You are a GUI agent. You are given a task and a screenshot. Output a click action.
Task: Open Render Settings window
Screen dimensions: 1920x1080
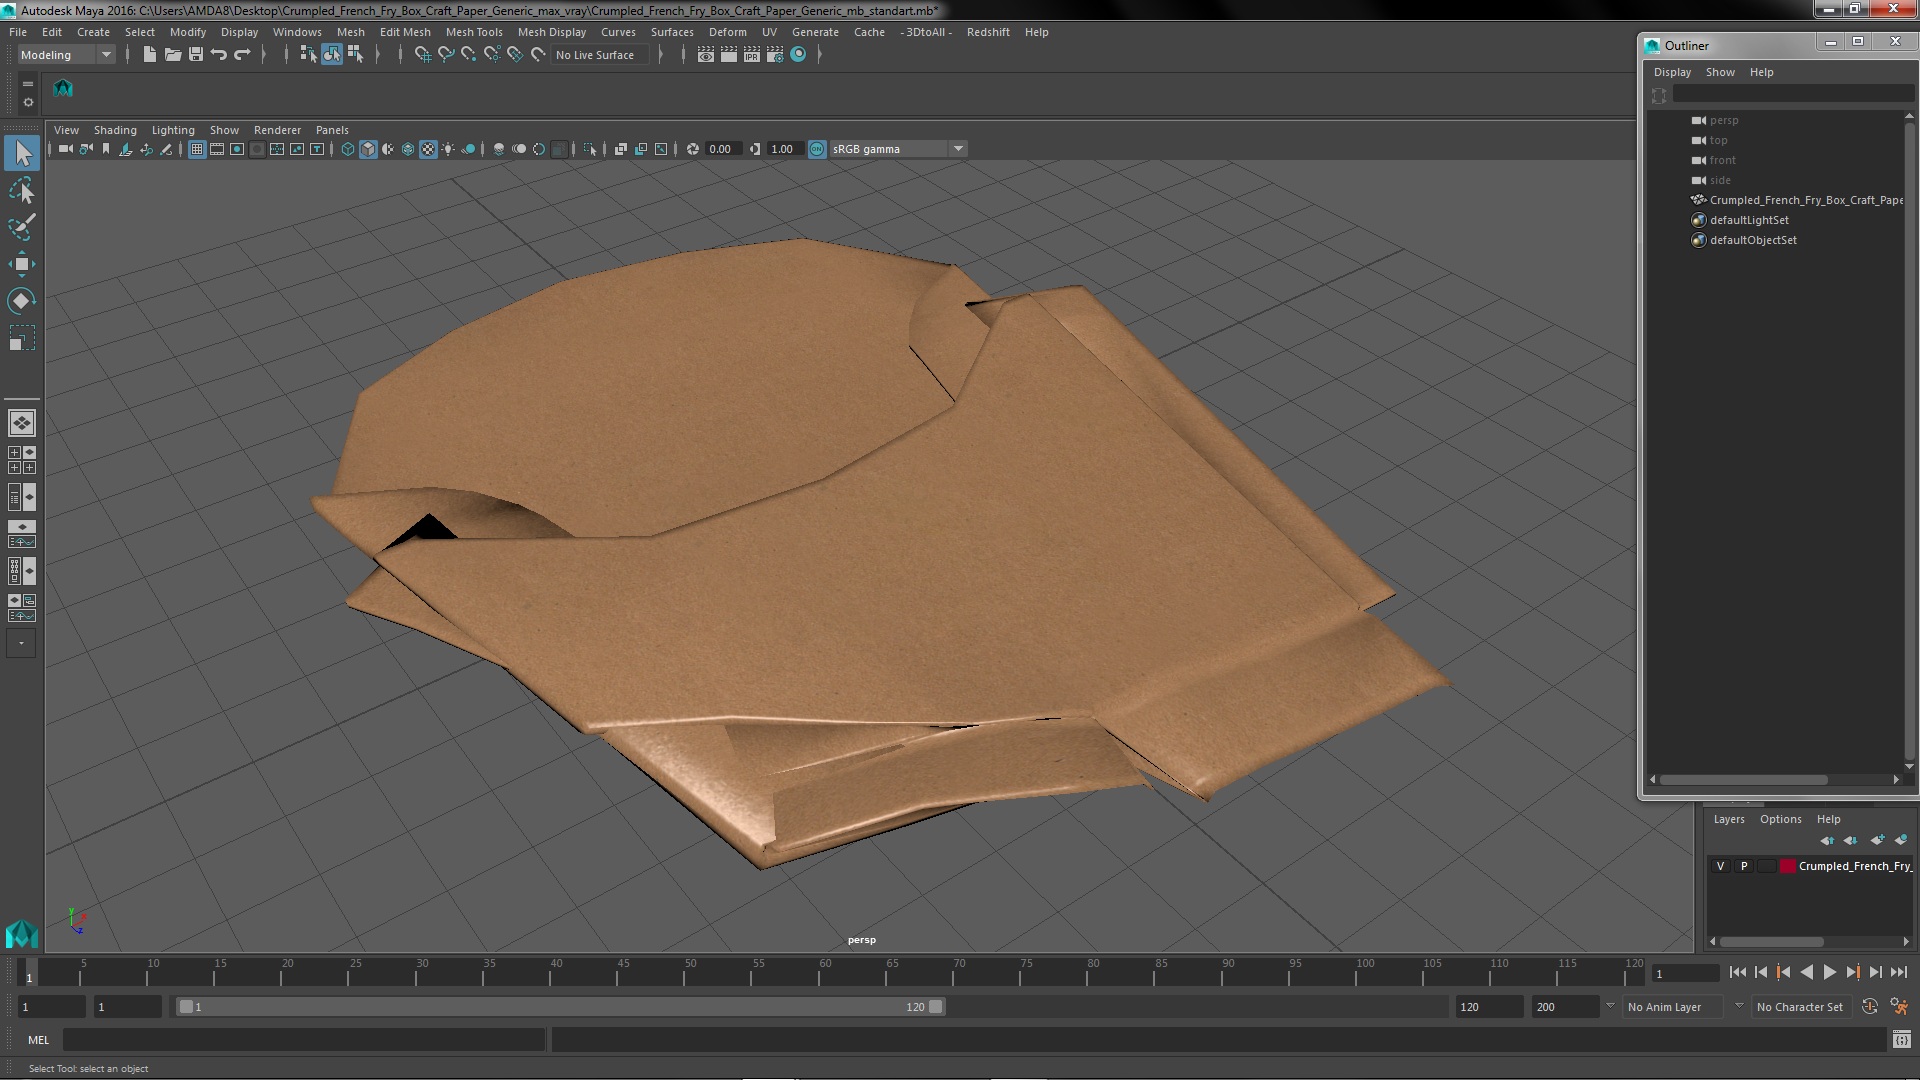coord(774,55)
